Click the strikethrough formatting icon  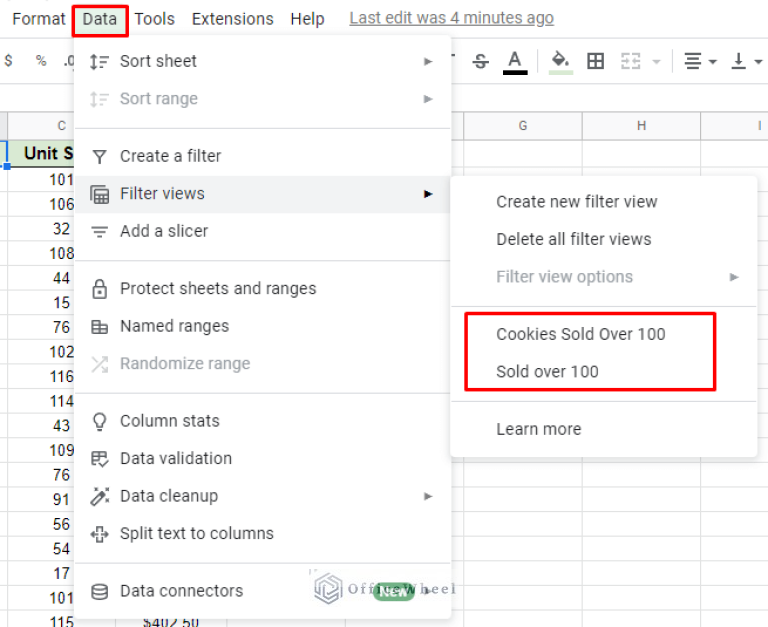tap(481, 61)
